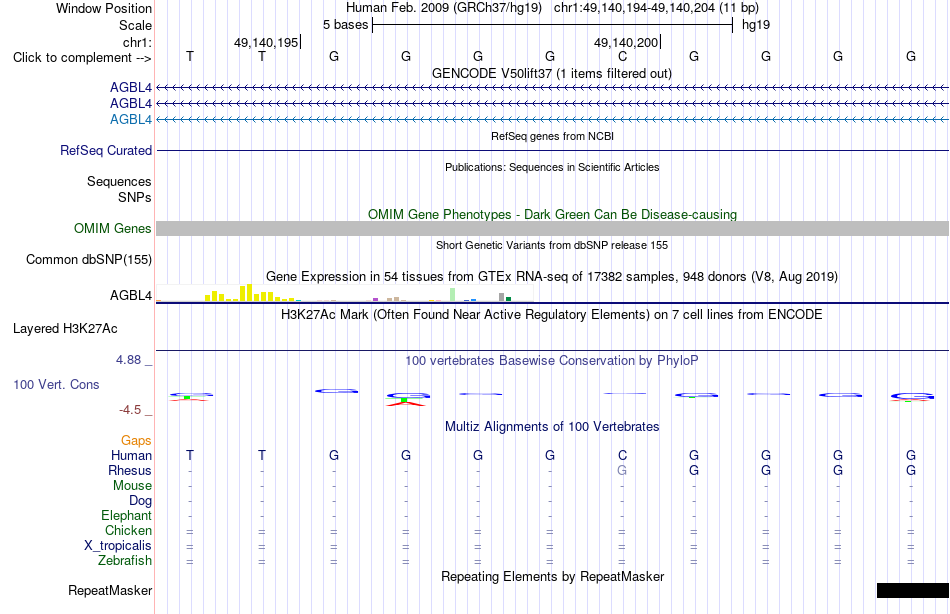Open the 100 Vert. Cons label
Viewport: 950px width, 614px height.
56,384
